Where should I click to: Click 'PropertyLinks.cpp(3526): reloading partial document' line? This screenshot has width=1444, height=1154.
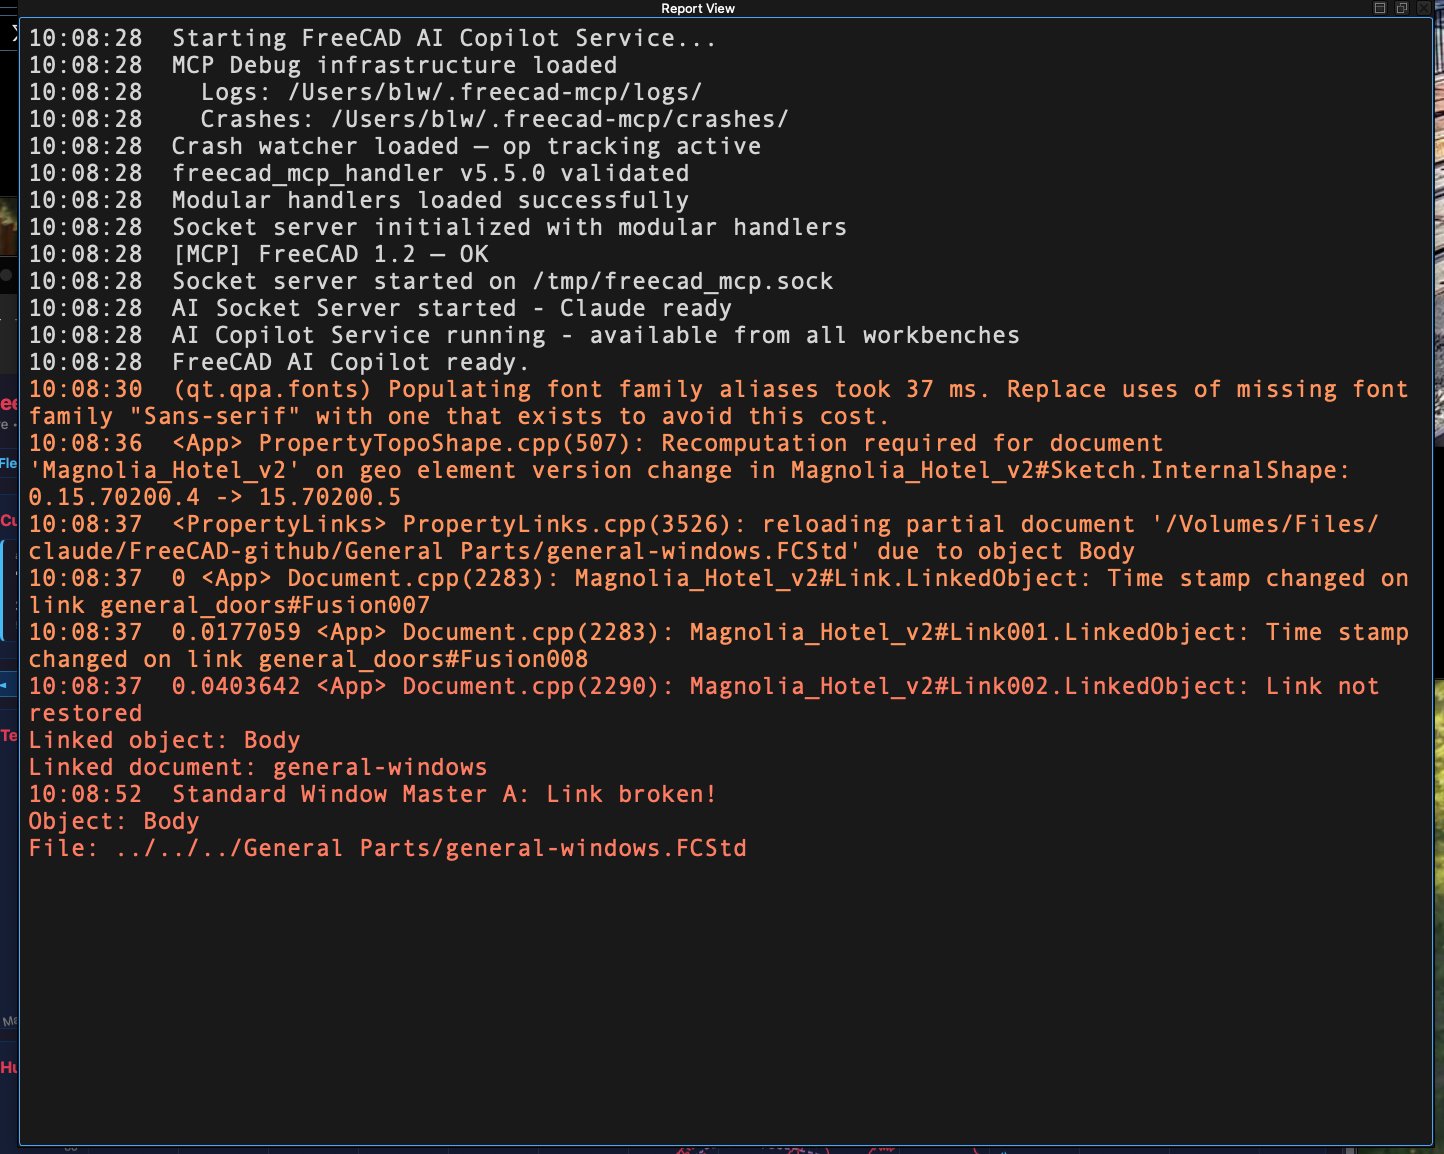coord(703,524)
